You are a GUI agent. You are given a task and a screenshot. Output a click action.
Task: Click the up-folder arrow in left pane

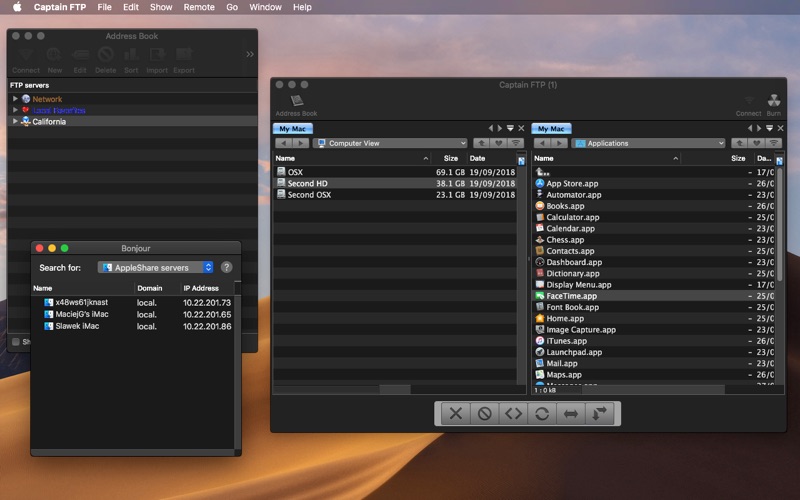[x=482, y=143]
